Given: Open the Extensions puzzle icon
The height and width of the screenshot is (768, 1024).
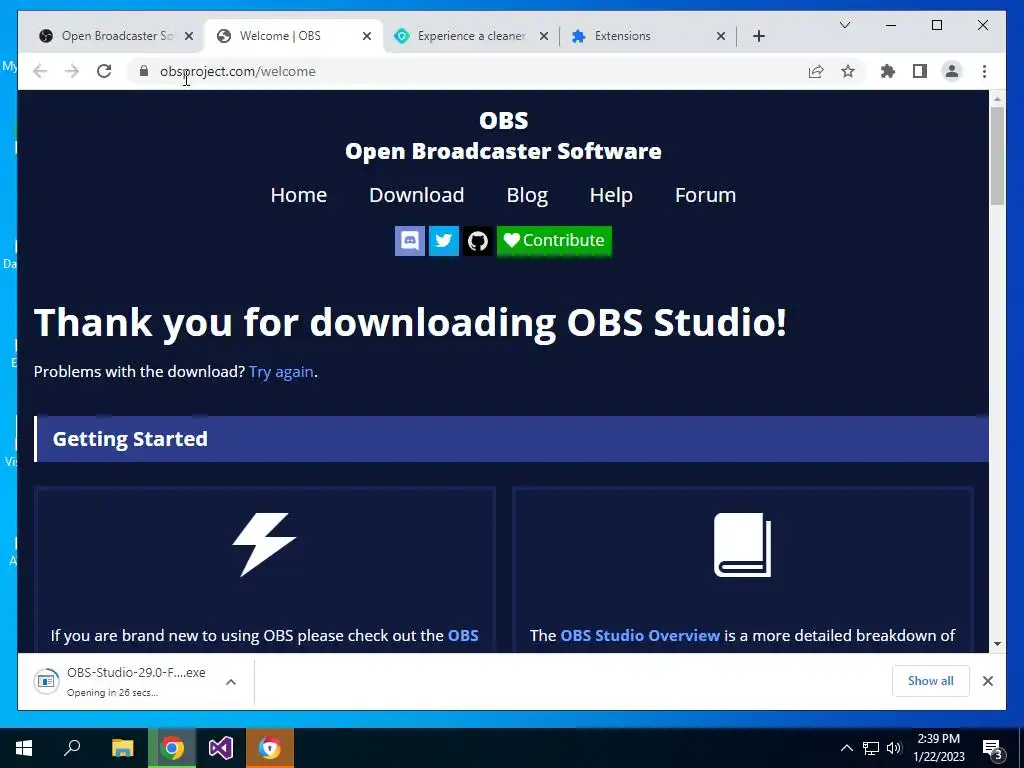Looking at the screenshot, I should pos(888,71).
